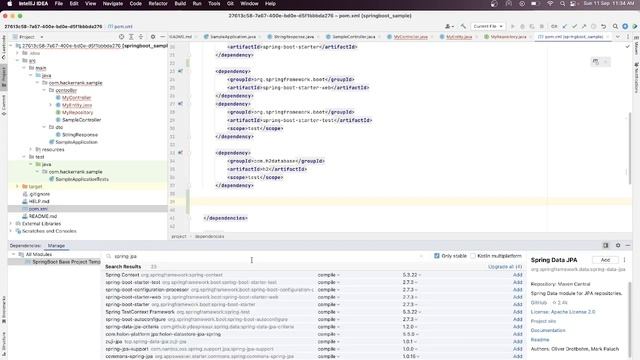Open the Build menu

[x=180, y=4]
